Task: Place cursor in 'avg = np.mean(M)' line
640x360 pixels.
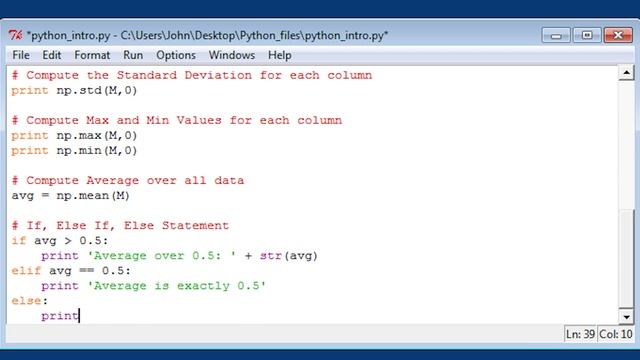Action: (71, 196)
